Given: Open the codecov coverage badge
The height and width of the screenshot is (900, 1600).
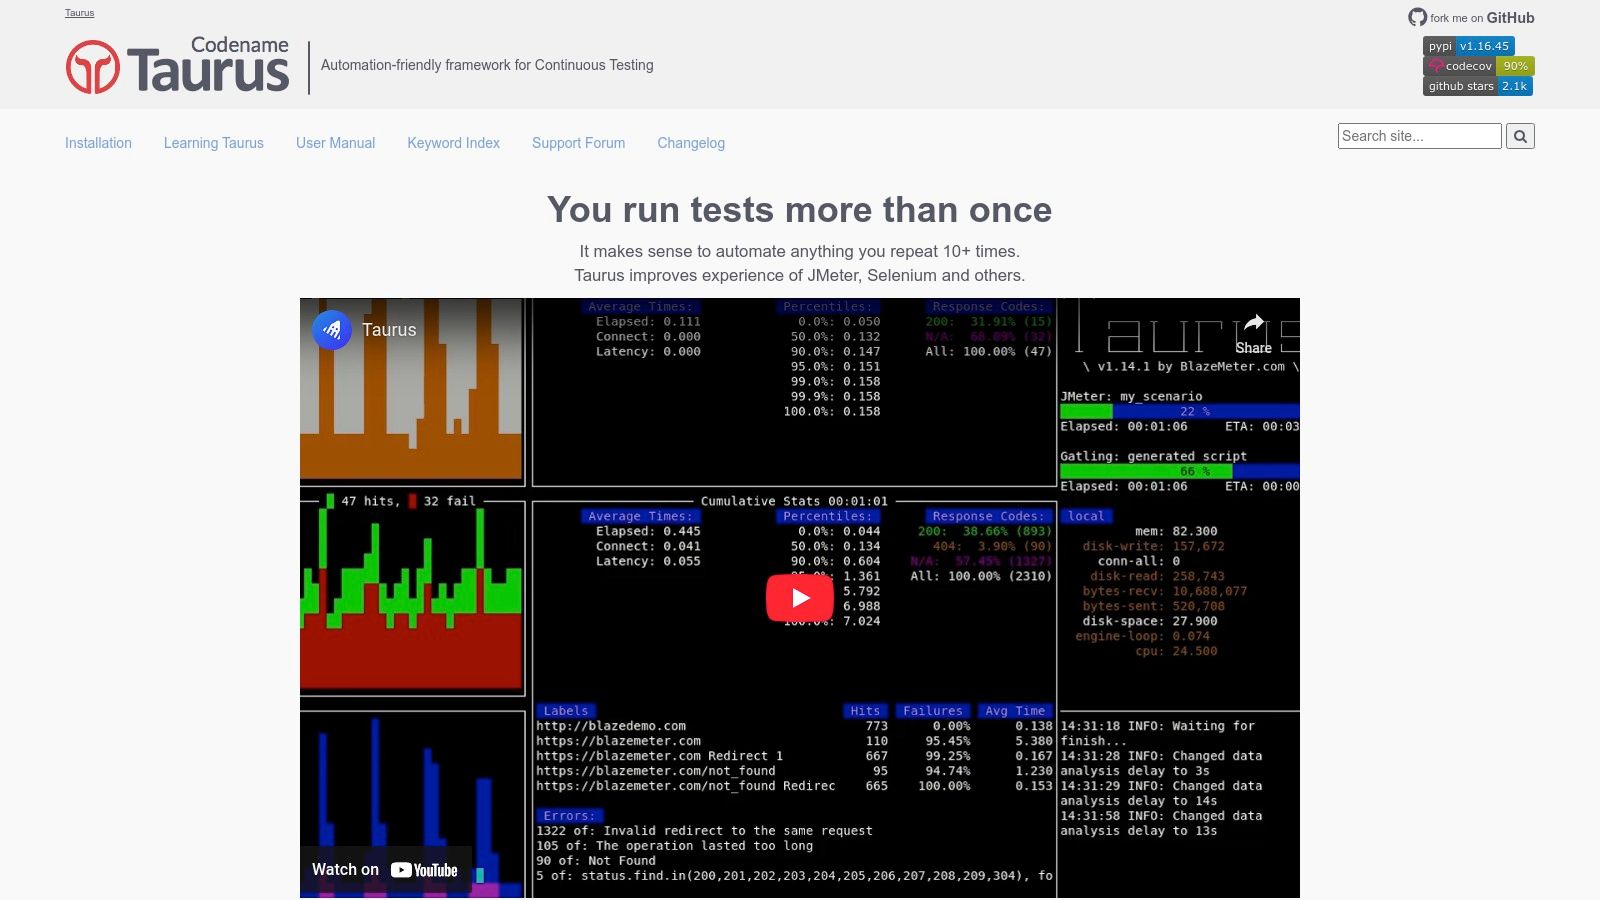Looking at the screenshot, I should 1478,66.
